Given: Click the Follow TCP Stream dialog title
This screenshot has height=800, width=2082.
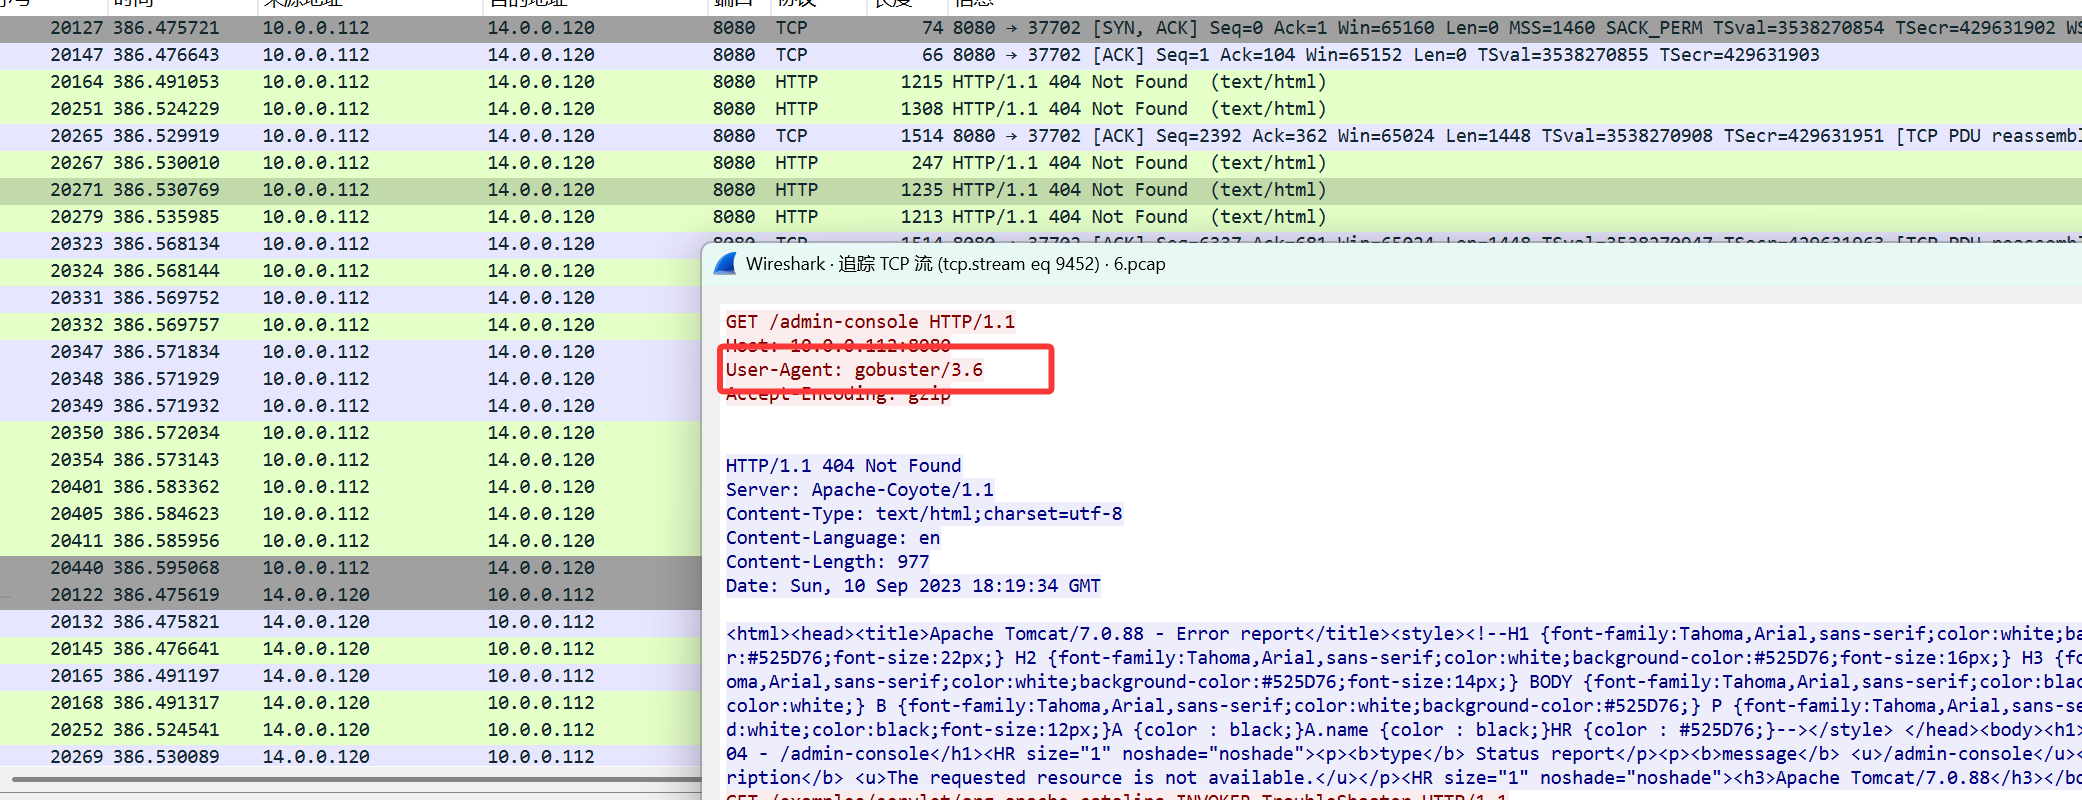Looking at the screenshot, I should 955,264.
